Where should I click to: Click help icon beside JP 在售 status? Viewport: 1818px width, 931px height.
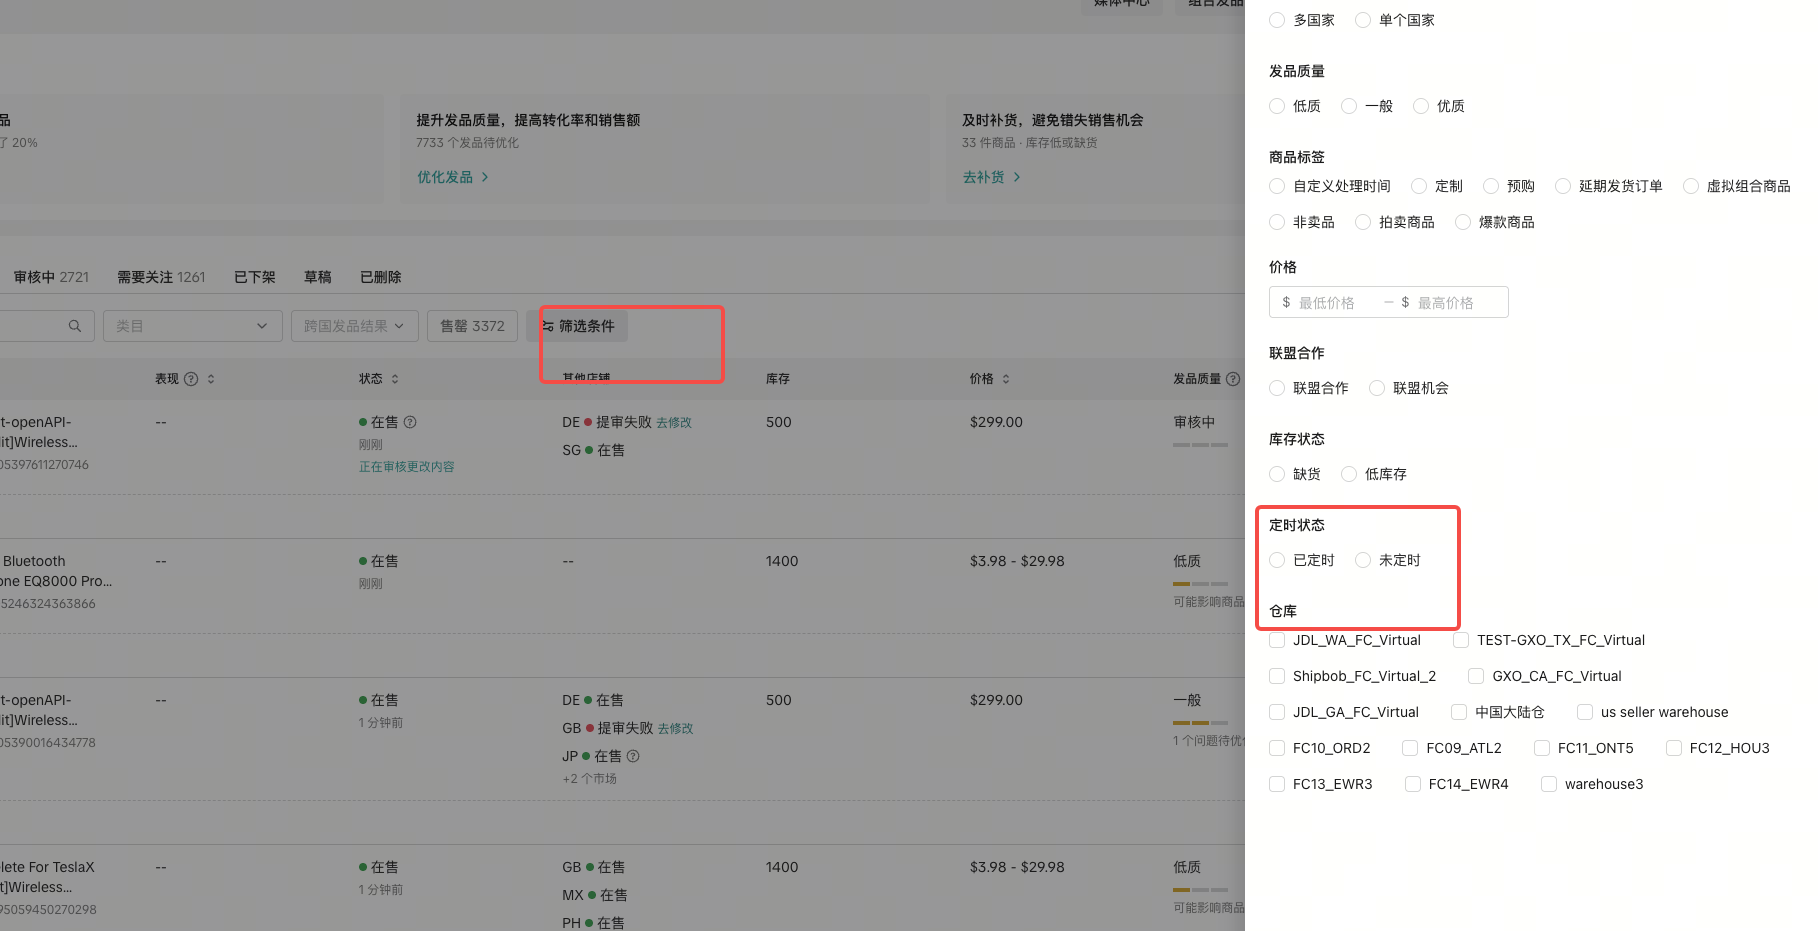(x=633, y=757)
